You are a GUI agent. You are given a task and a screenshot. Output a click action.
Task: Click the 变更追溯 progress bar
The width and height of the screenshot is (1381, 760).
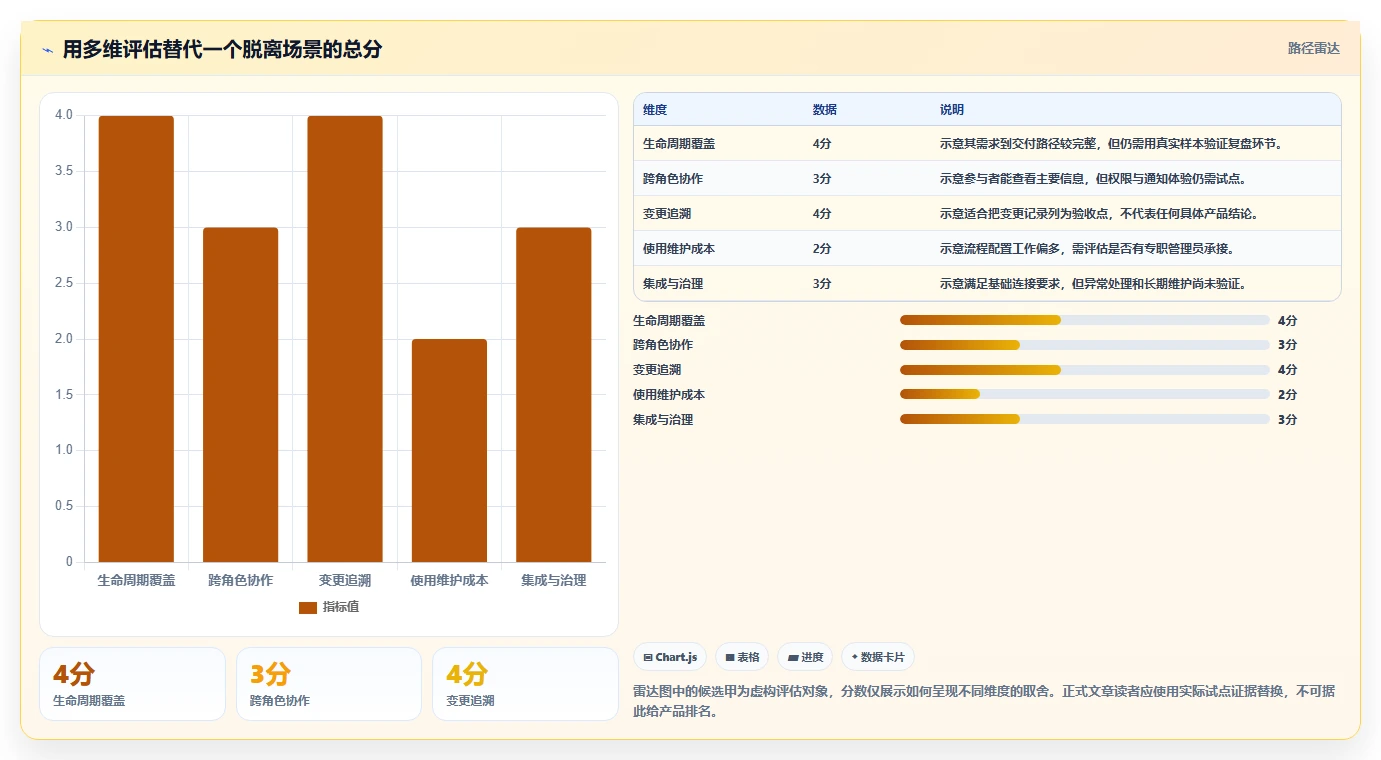click(1085, 370)
